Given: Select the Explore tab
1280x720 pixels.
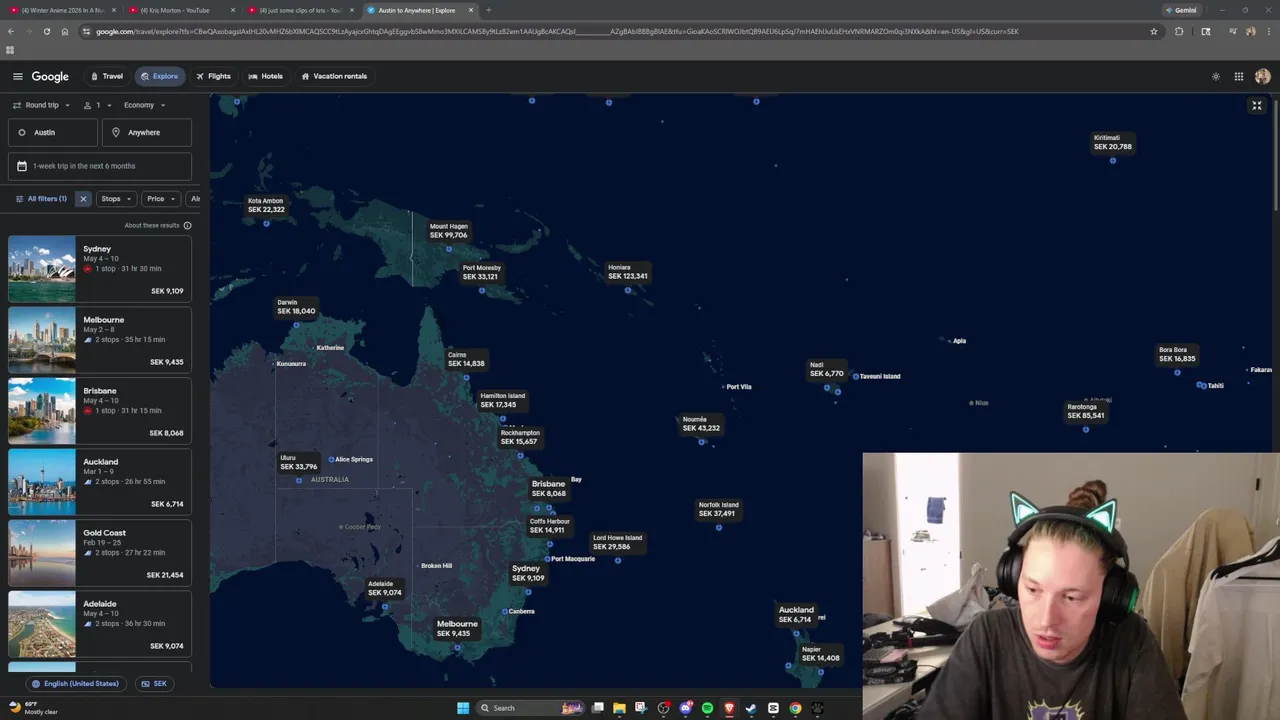Looking at the screenshot, I should pyautogui.click(x=159, y=76).
